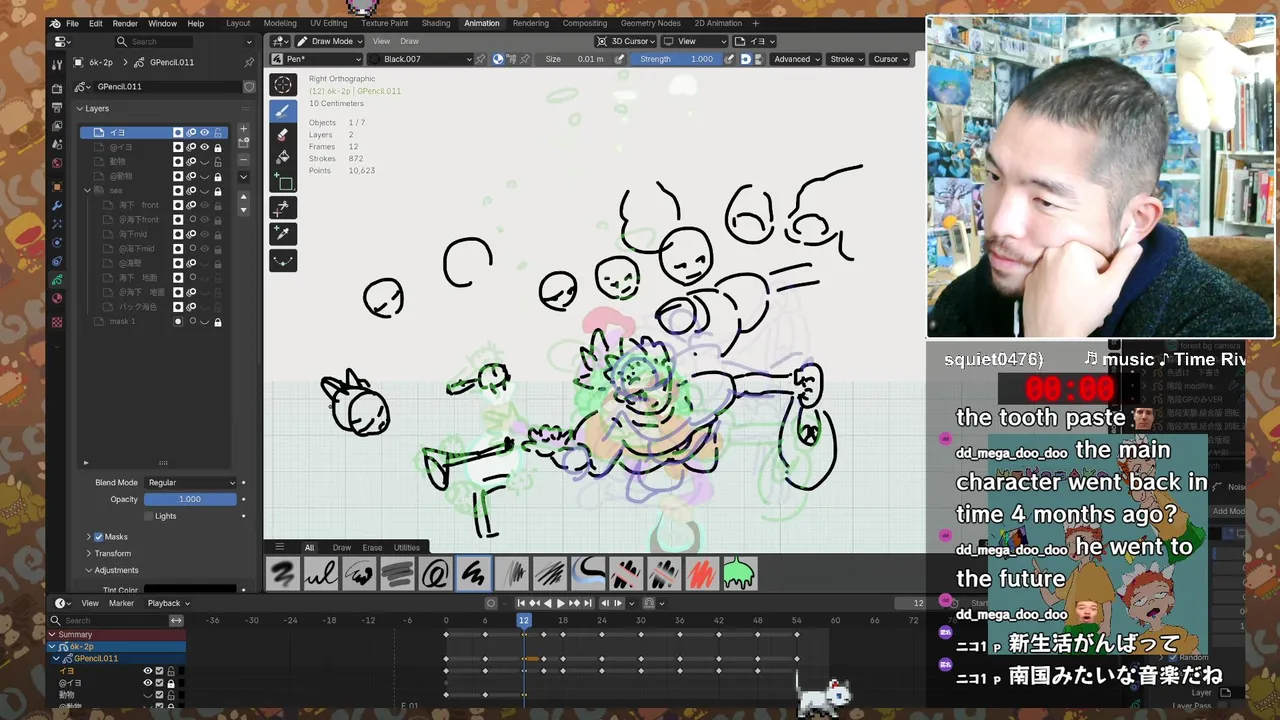Select the Fill bucket tool
This screenshot has height=720, width=1280.
(x=283, y=158)
